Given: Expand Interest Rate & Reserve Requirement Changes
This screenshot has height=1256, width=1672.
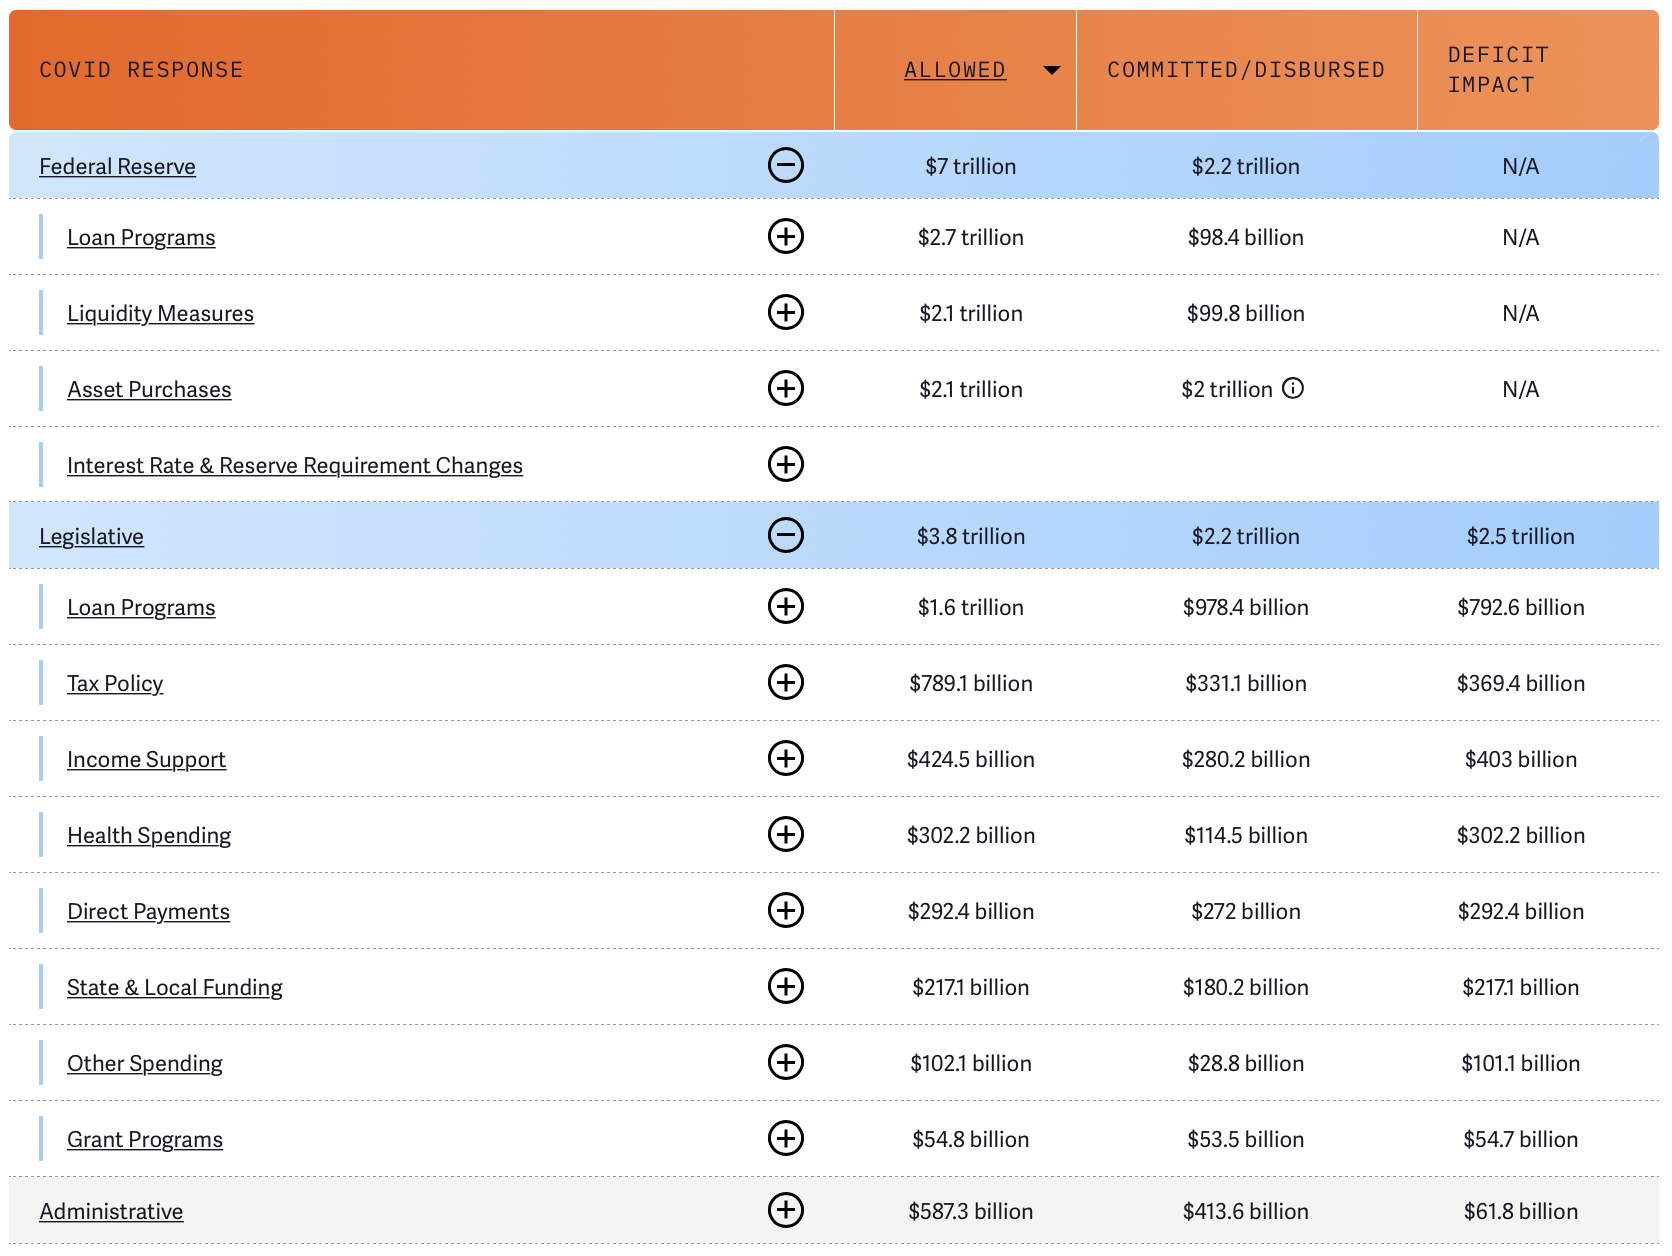Looking at the screenshot, I should pos(785,465).
